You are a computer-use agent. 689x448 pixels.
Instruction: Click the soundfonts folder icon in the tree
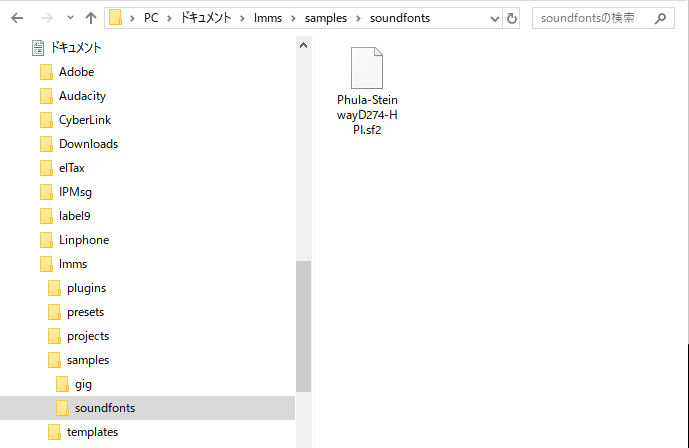coord(62,408)
